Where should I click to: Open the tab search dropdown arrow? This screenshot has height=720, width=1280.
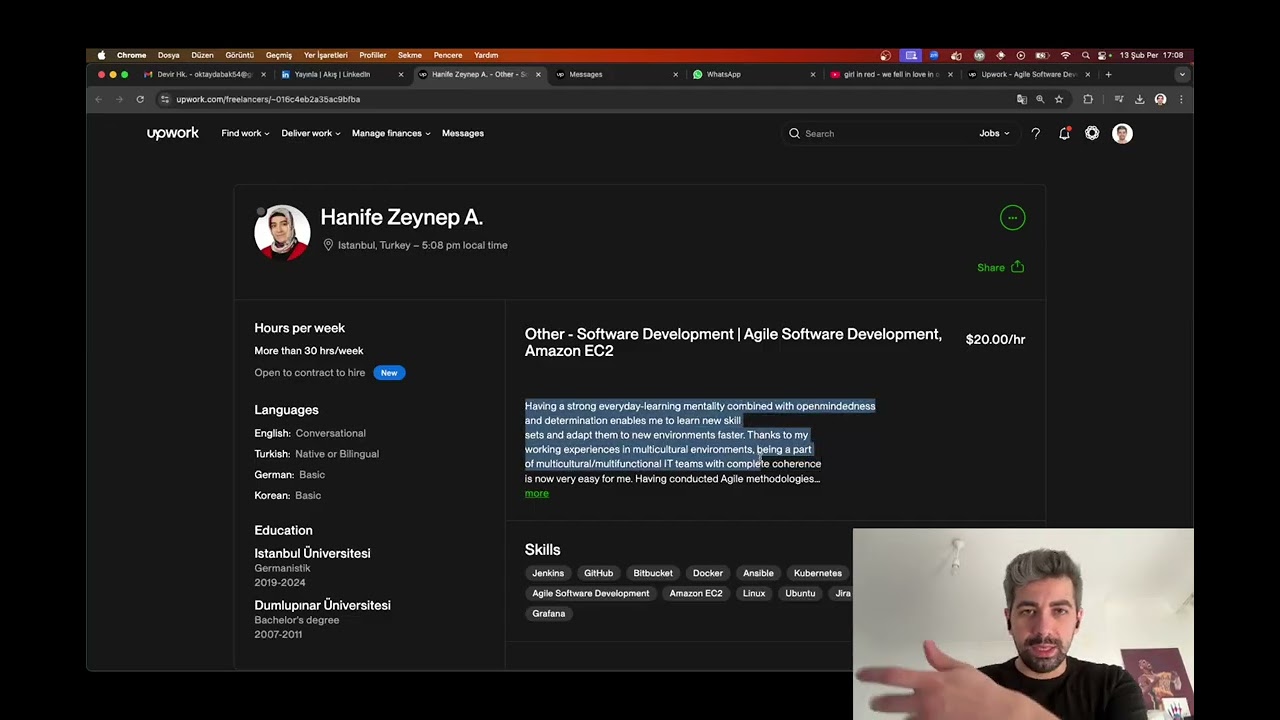click(1182, 74)
